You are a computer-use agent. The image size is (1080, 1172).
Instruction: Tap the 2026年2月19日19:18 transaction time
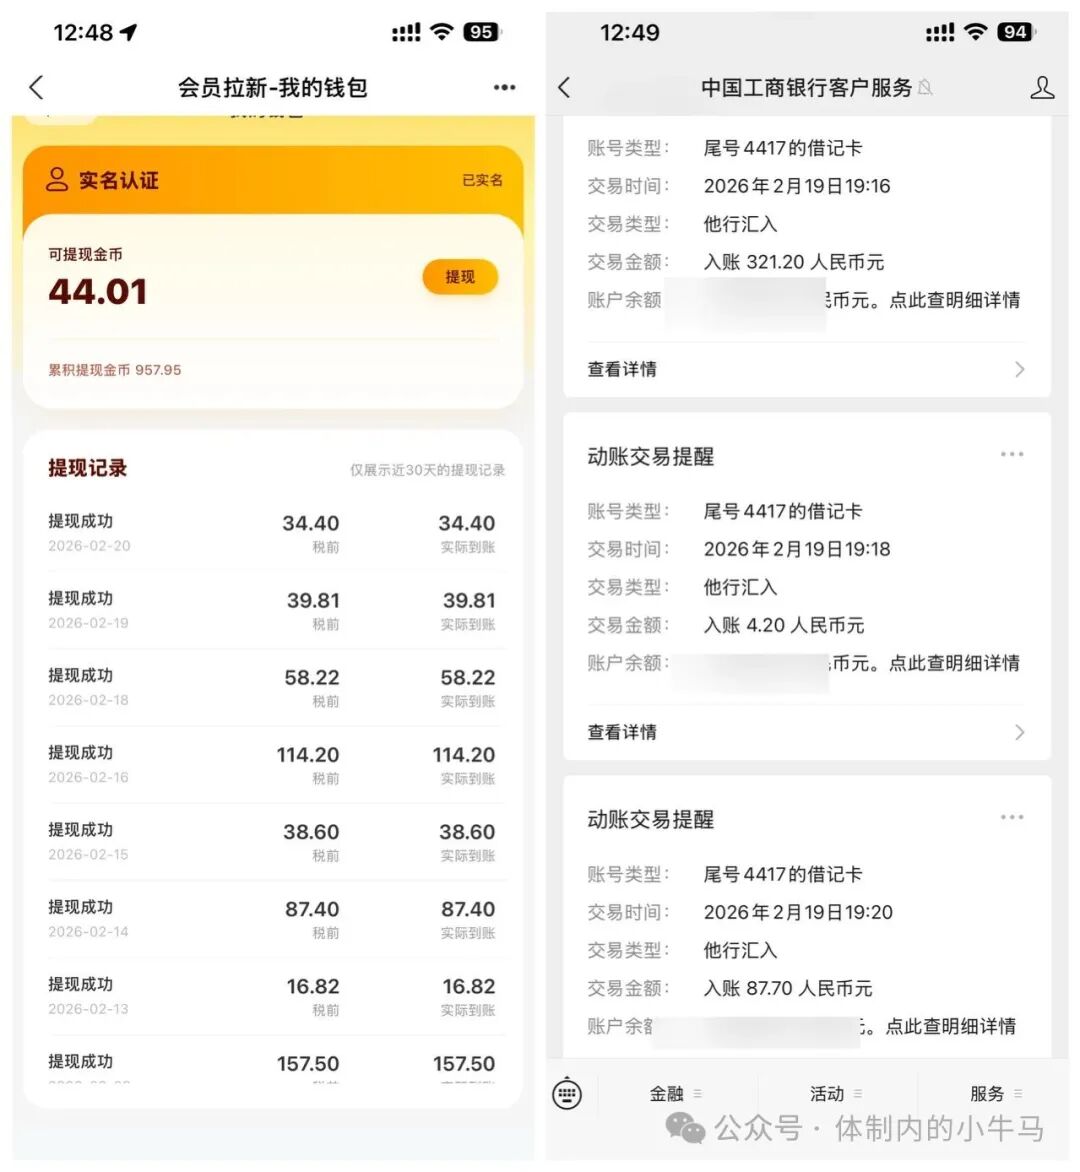pos(797,549)
